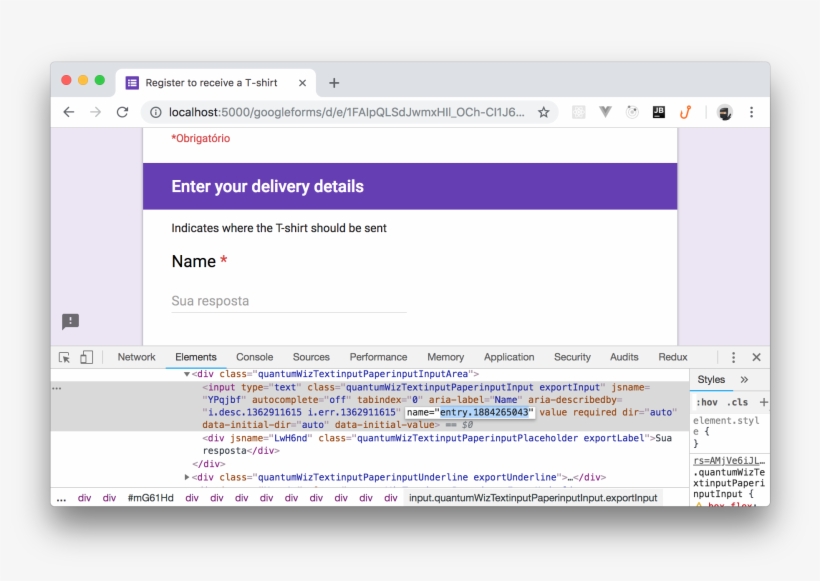Open React DevTools extension icon
The image size is (820, 581).
click(x=578, y=112)
